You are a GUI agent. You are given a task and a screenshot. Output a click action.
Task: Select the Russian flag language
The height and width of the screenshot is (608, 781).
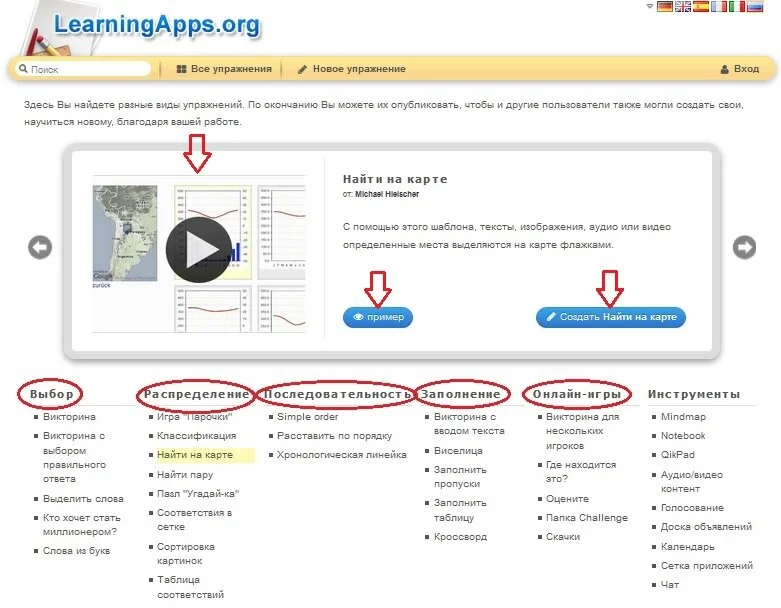tap(755, 6)
